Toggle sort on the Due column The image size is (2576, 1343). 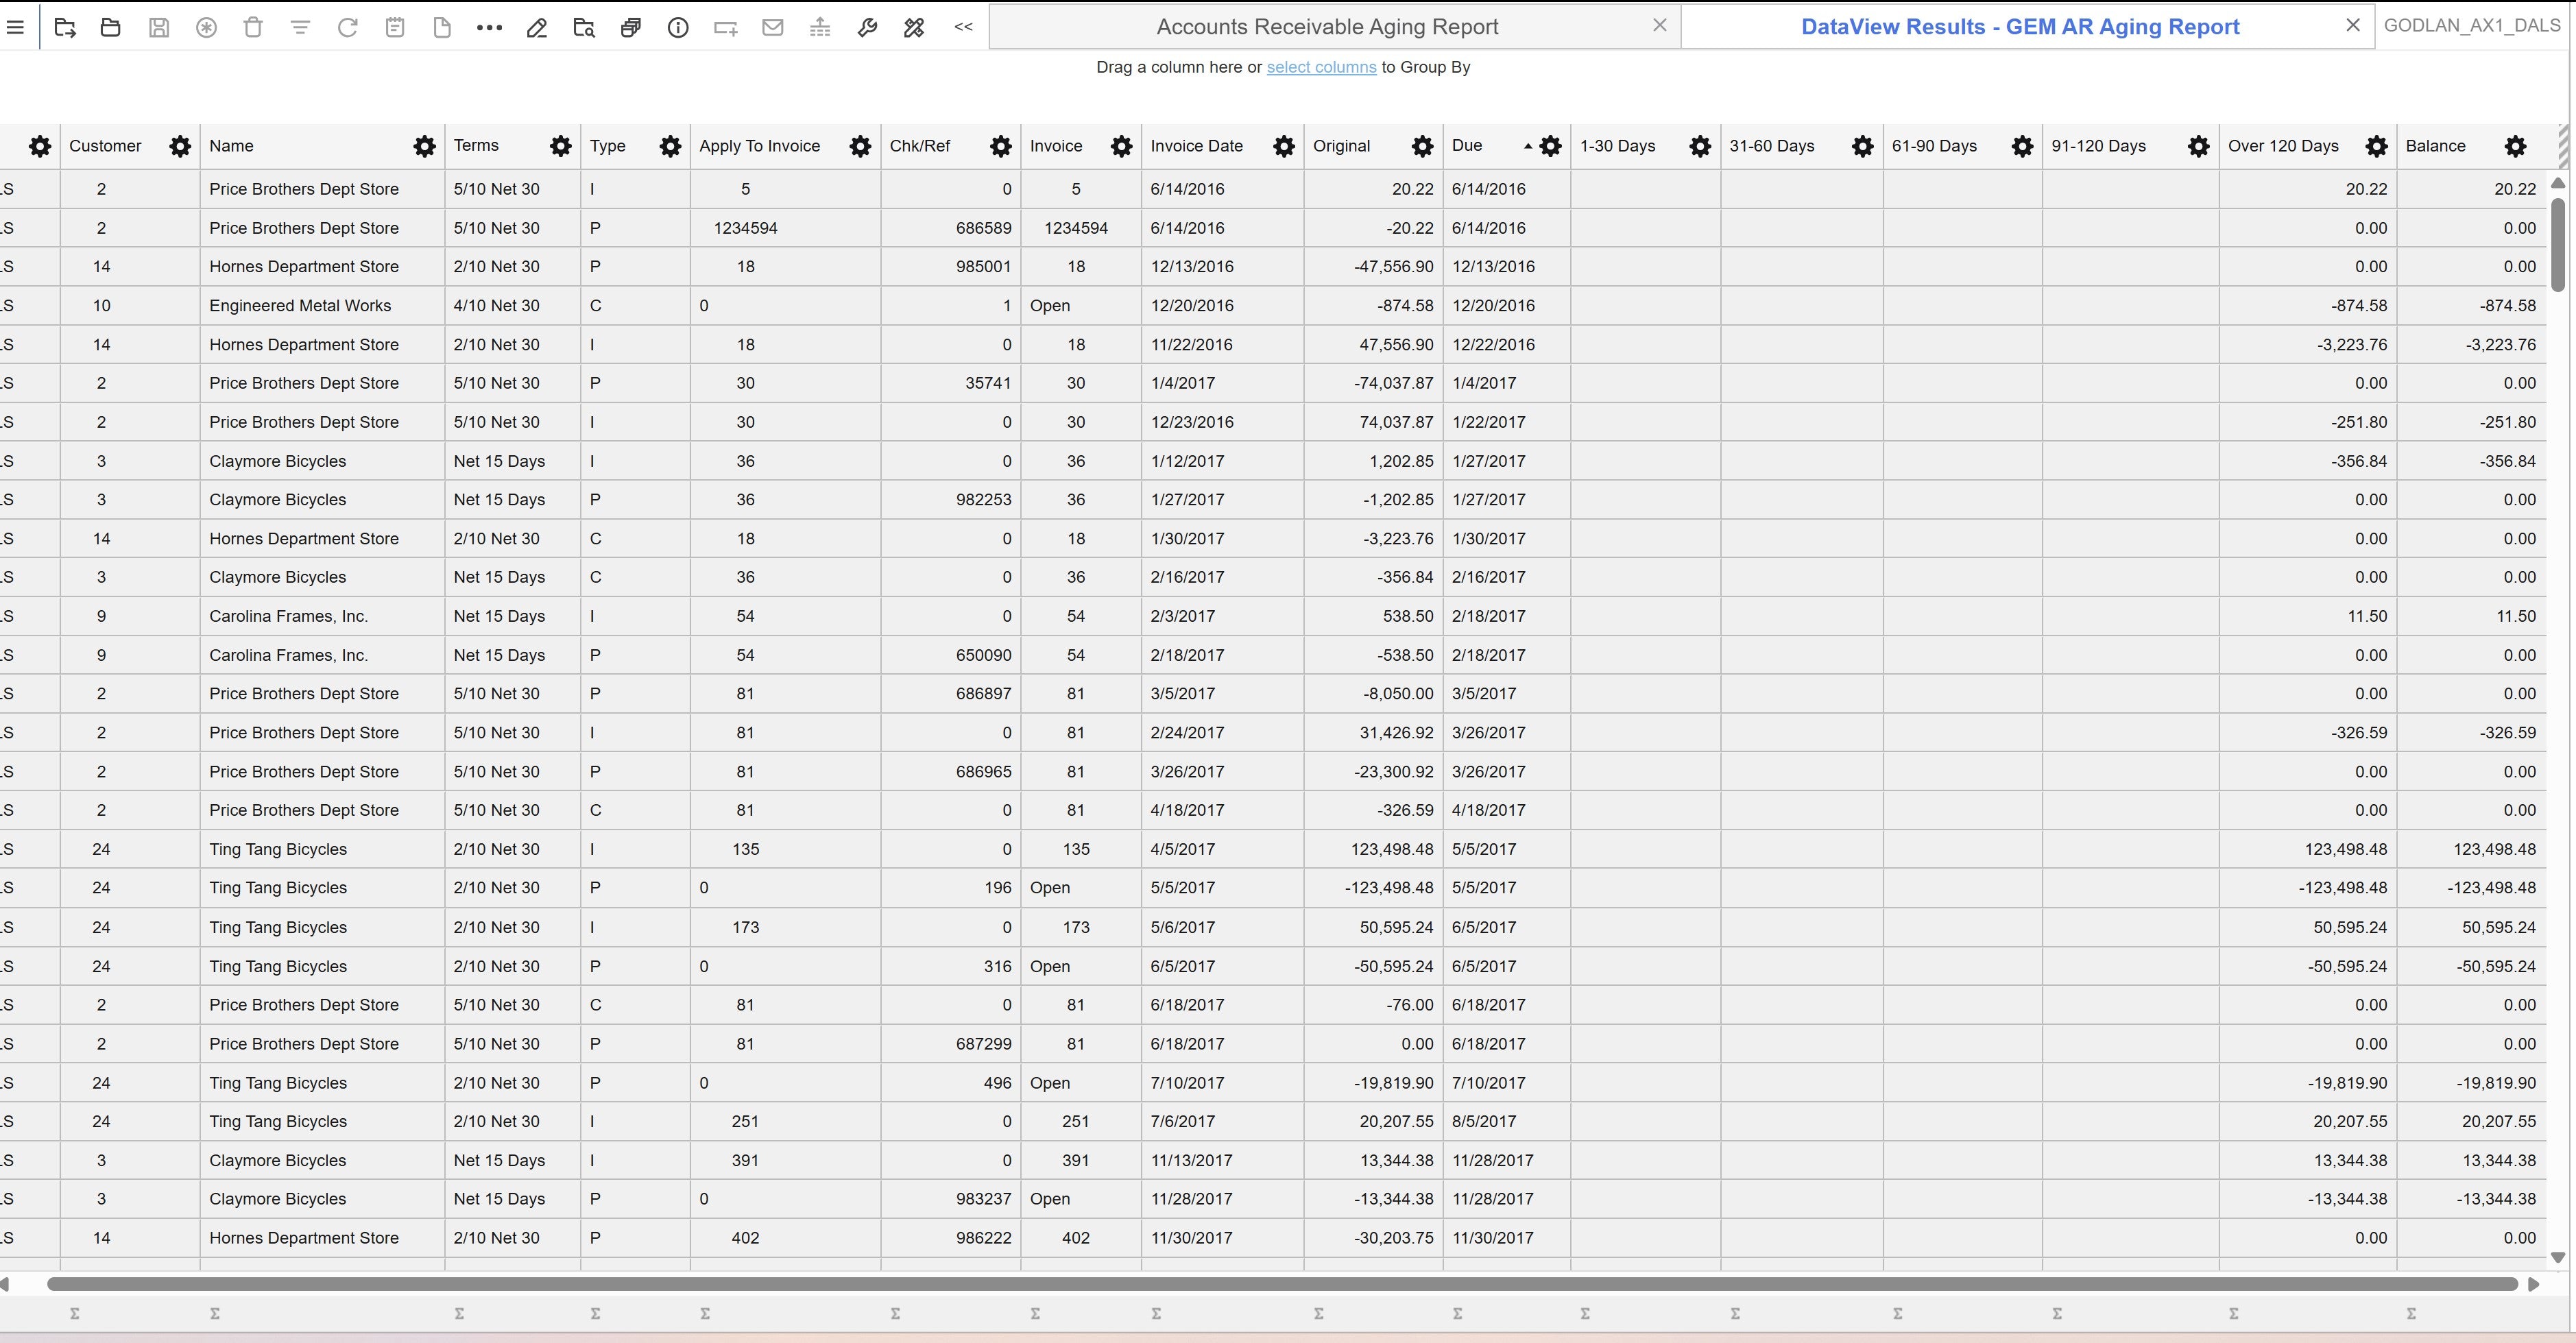pyautogui.click(x=1468, y=146)
